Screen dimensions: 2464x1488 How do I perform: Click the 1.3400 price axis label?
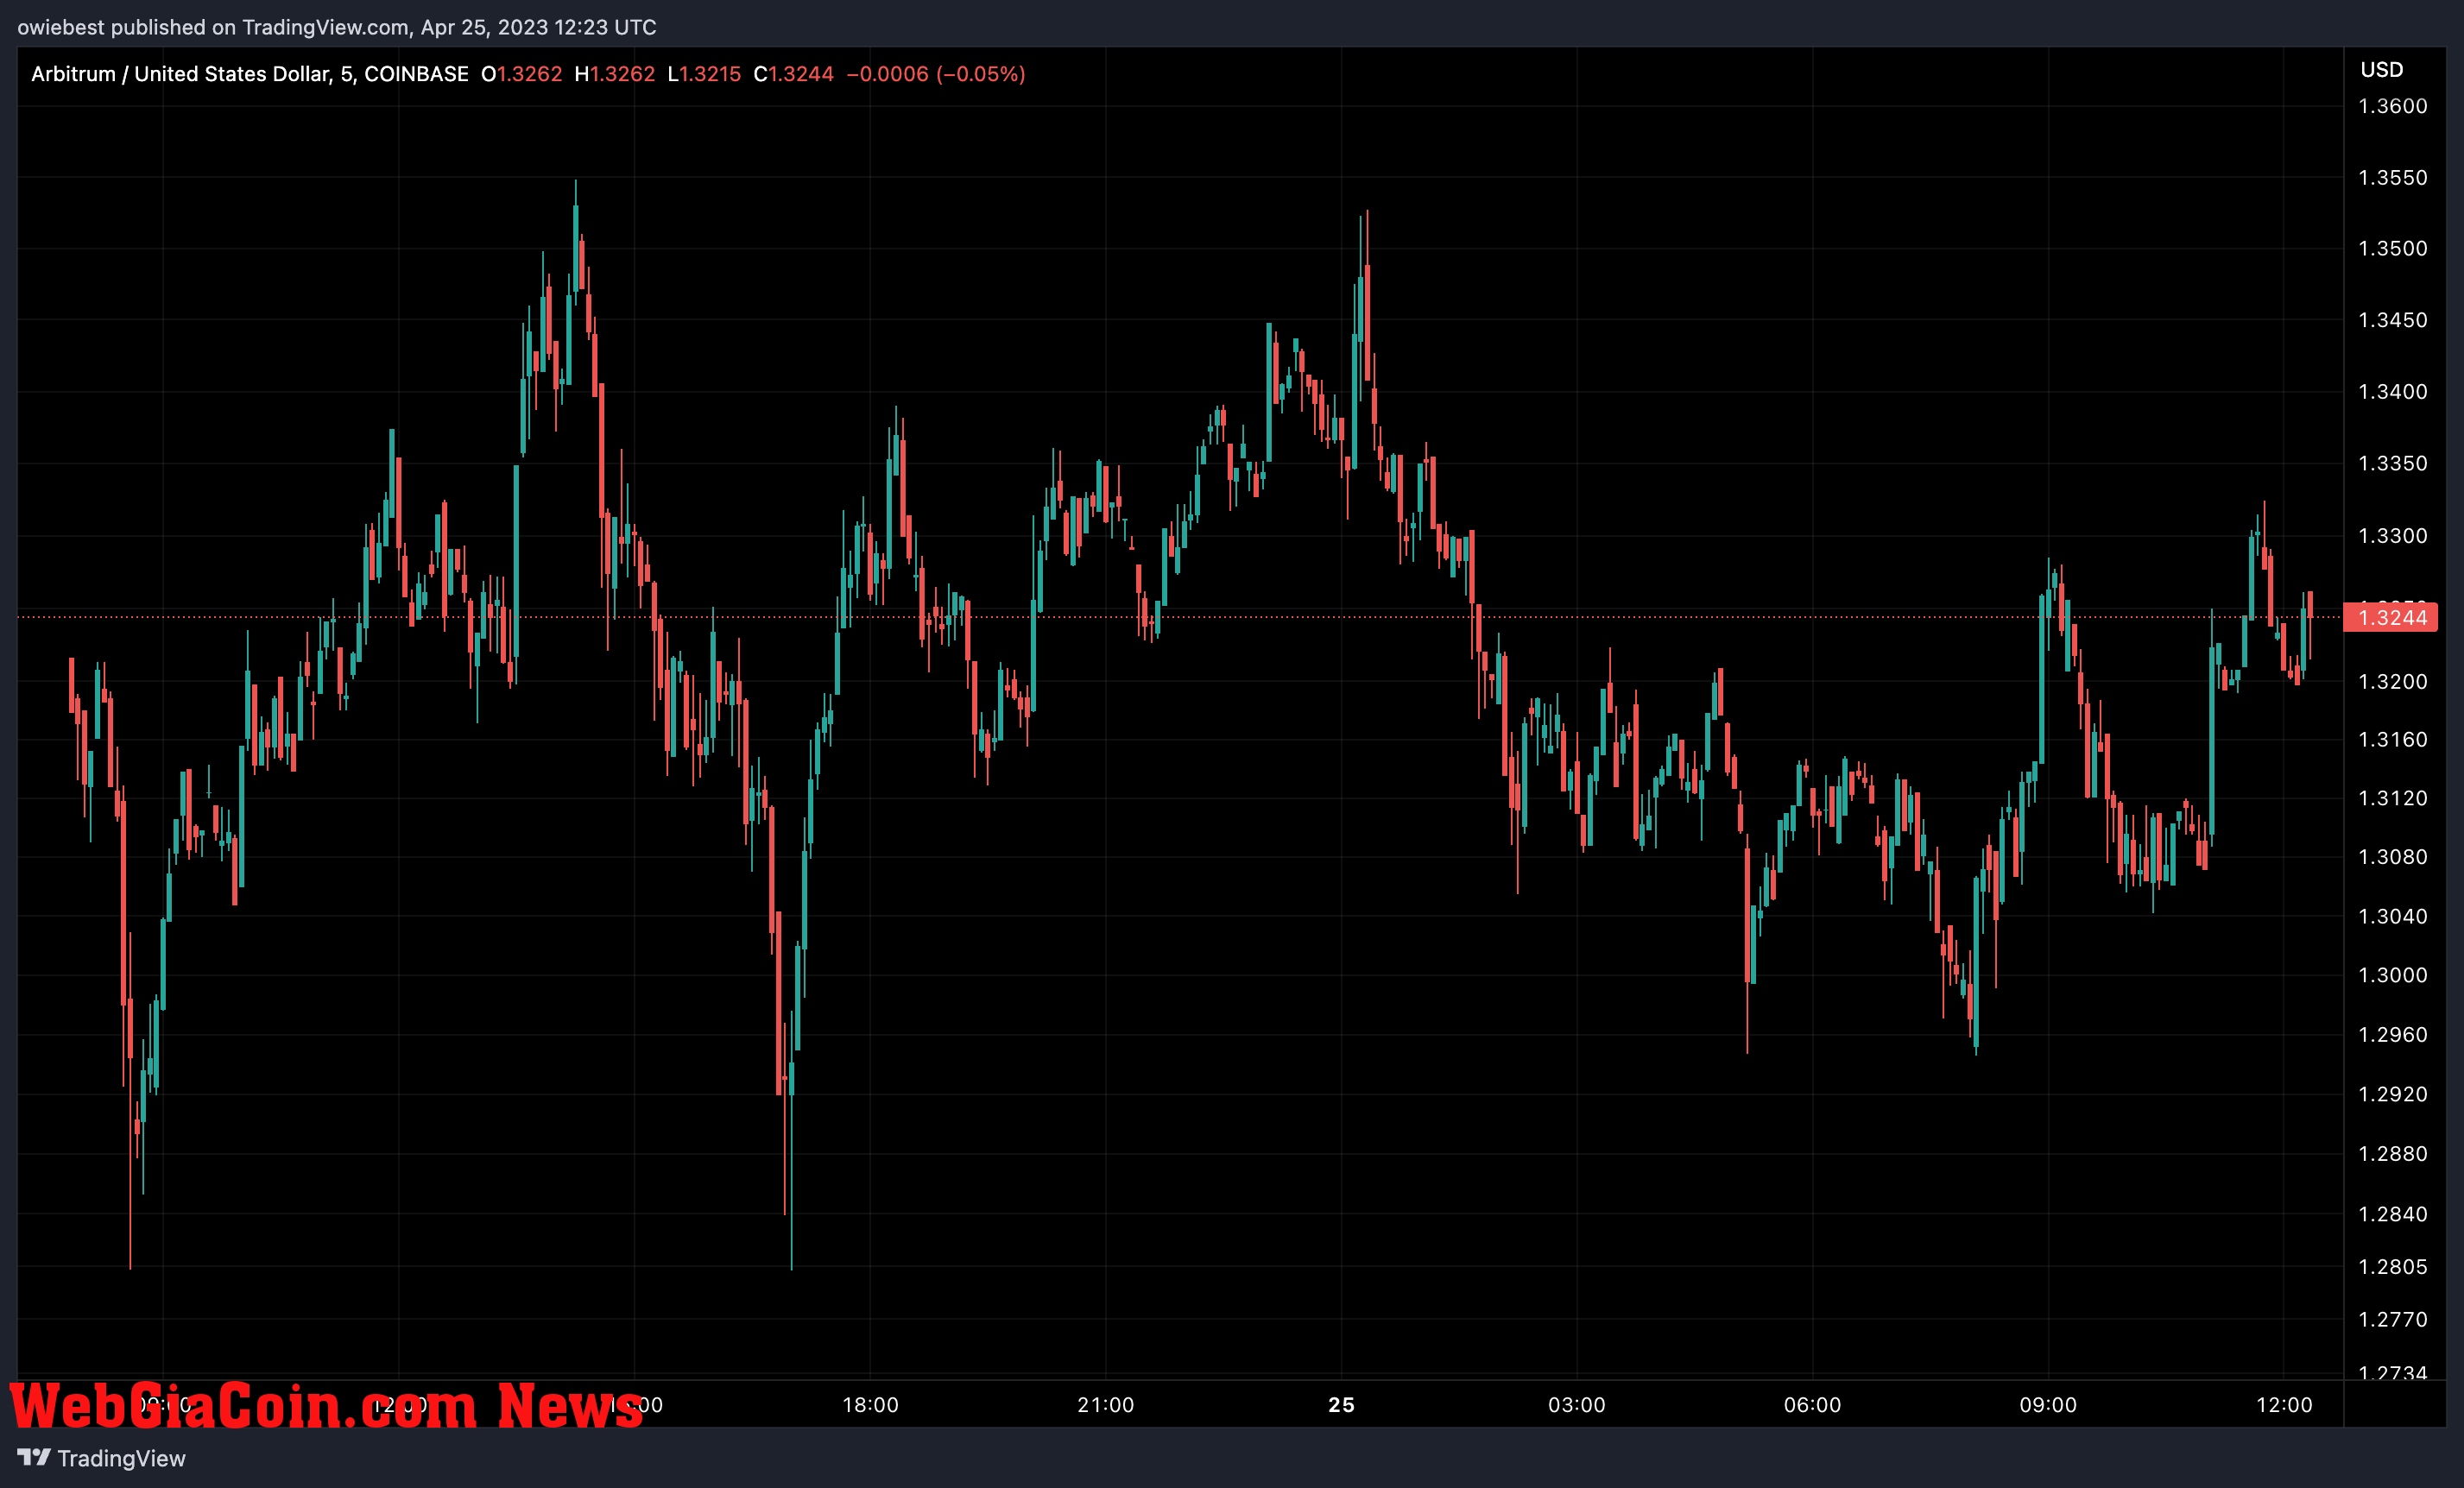(2393, 392)
